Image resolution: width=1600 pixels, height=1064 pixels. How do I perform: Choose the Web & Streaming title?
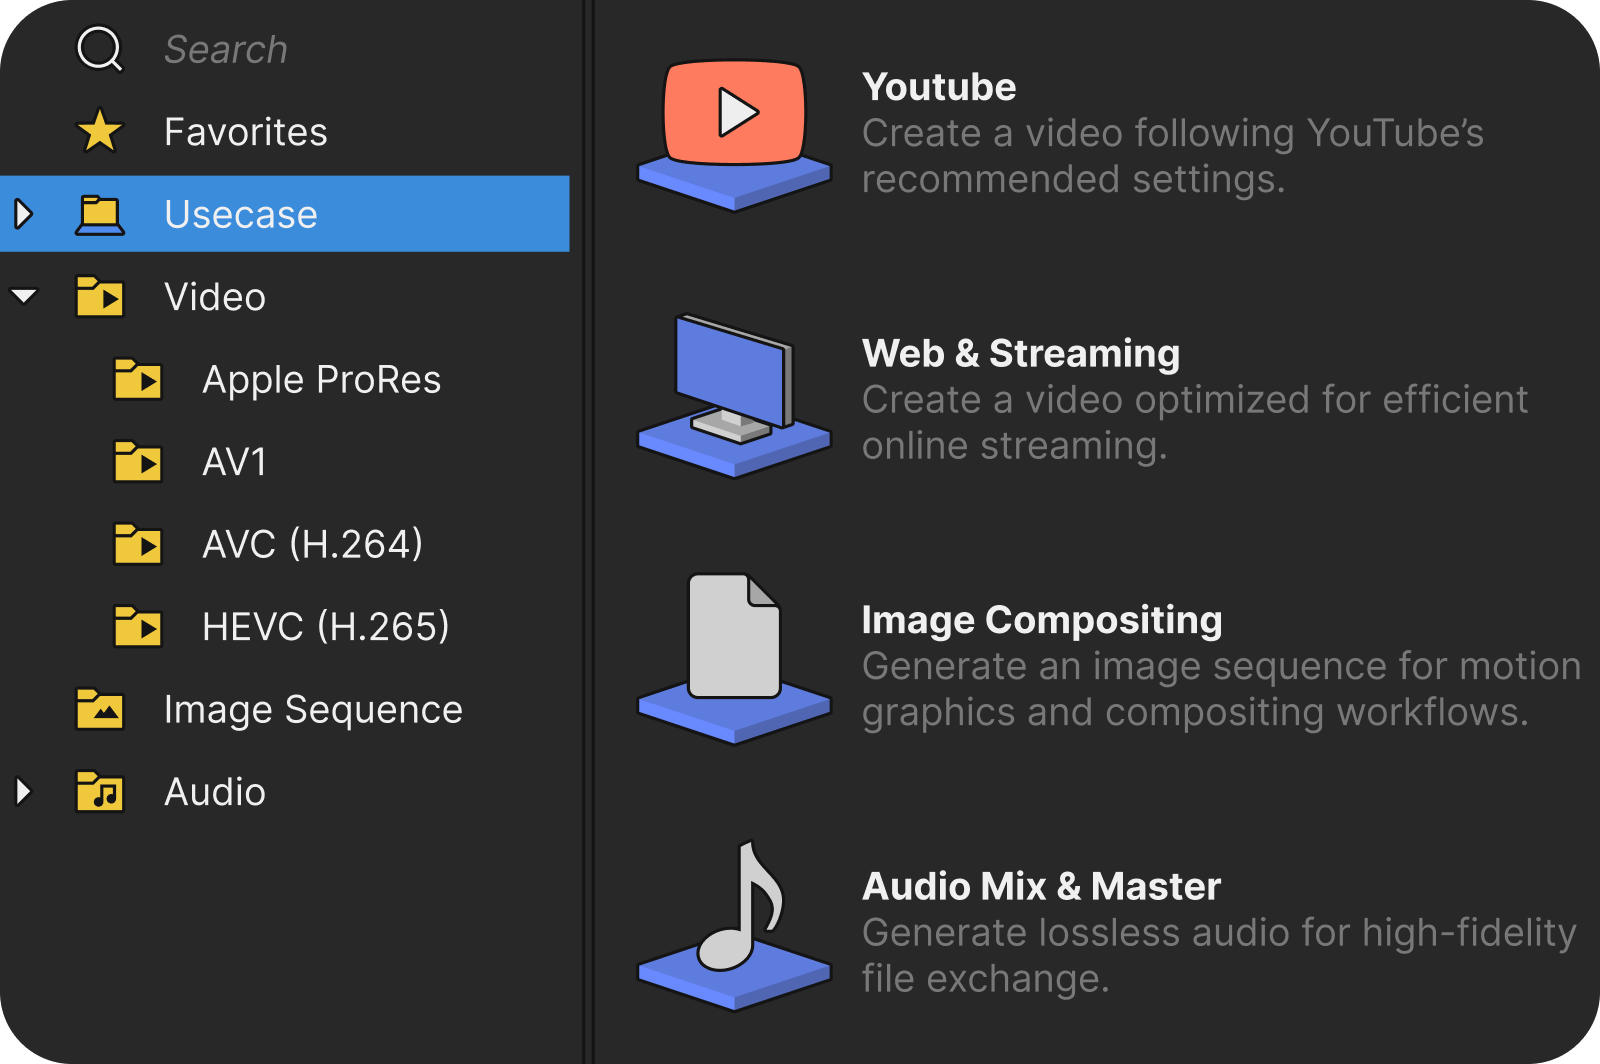(1021, 353)
